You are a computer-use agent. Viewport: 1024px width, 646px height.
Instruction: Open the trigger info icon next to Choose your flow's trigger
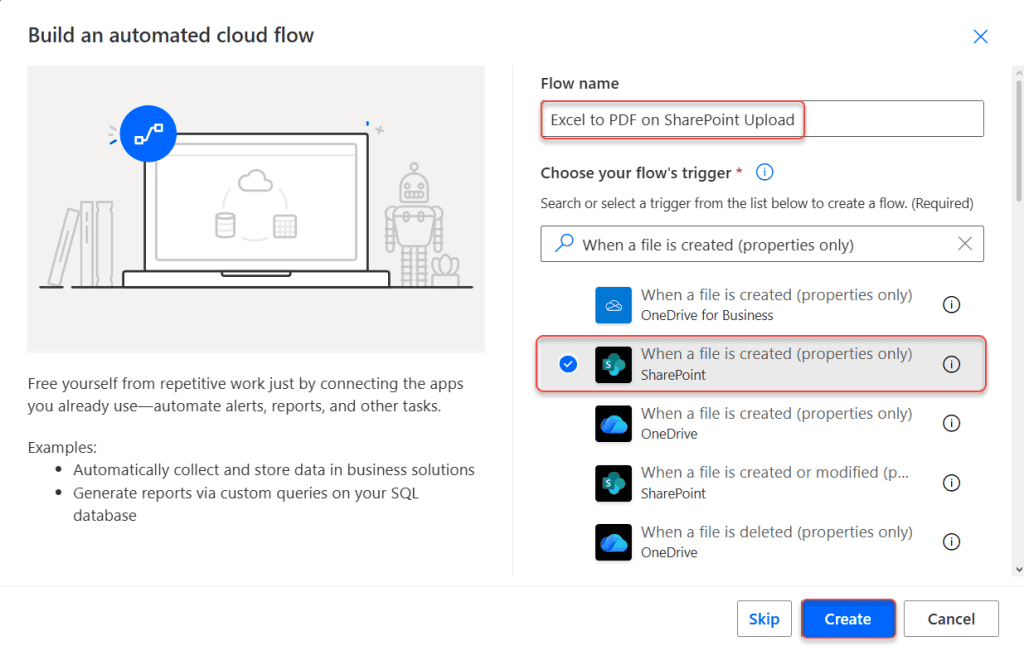tap(764, 172)
